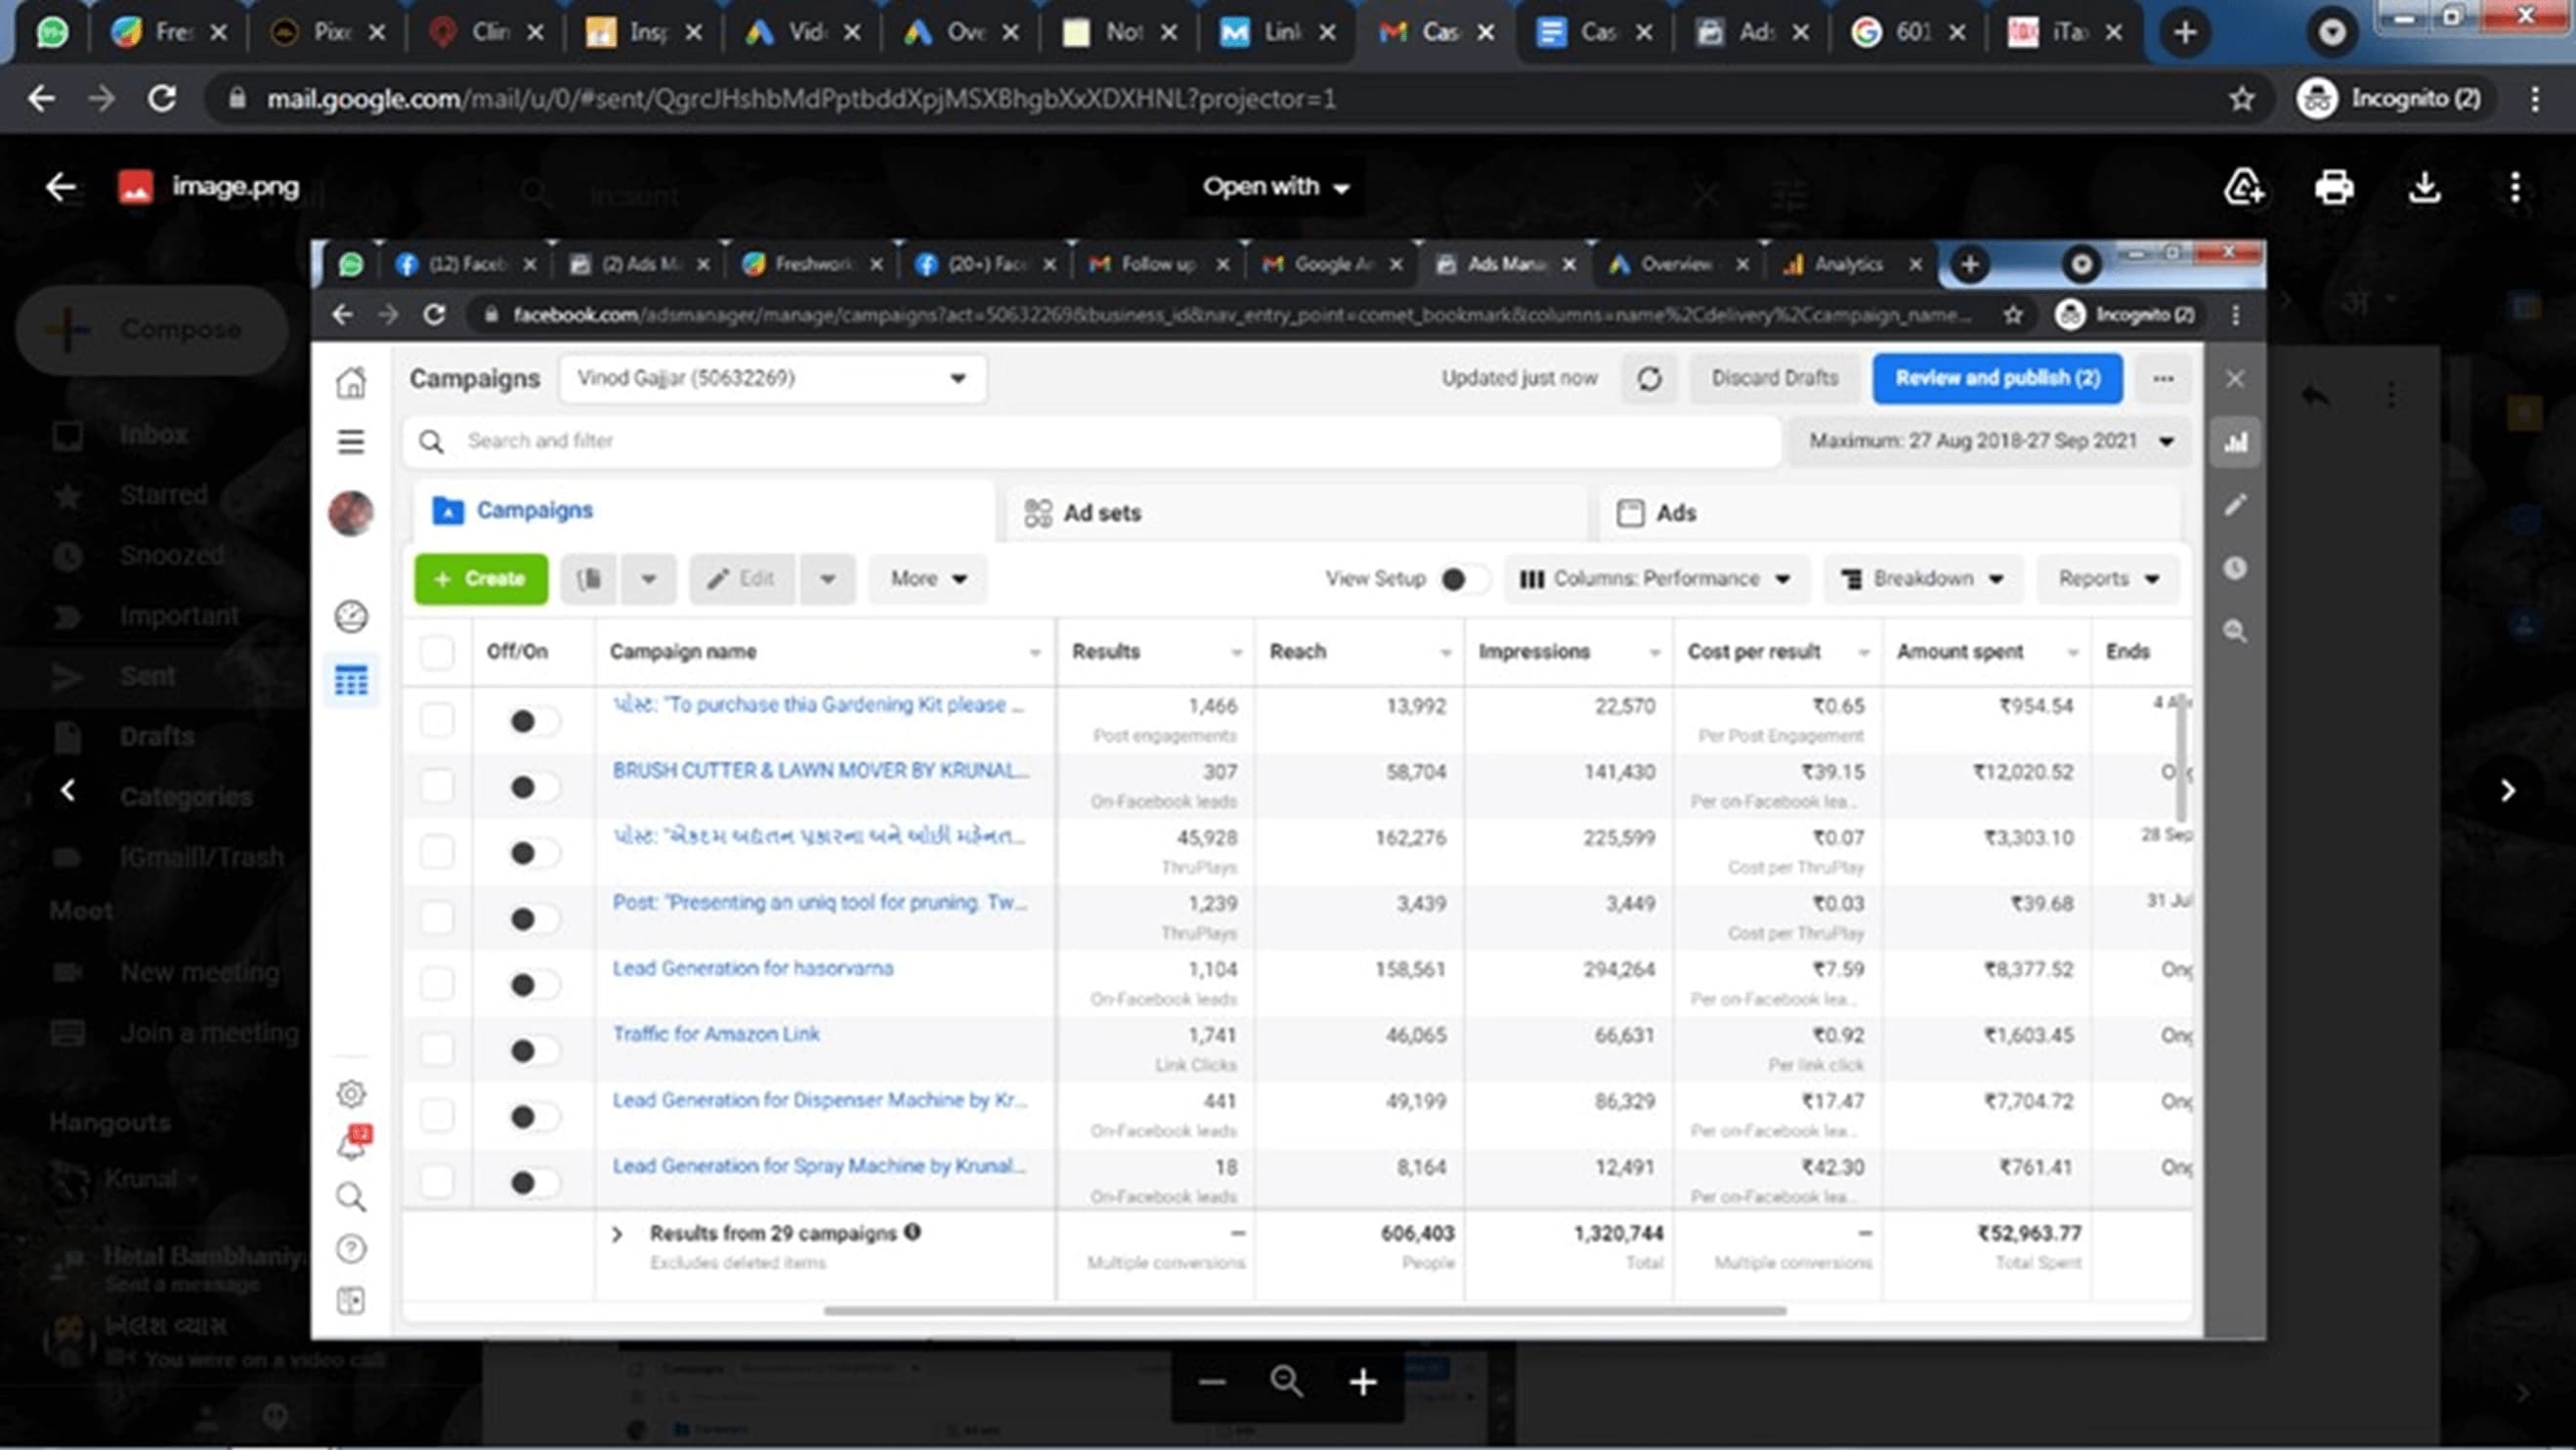This screenshot has width=2576, height=1450.
Task: Print image.png using the printer icon
Action: pos(2334,187)
